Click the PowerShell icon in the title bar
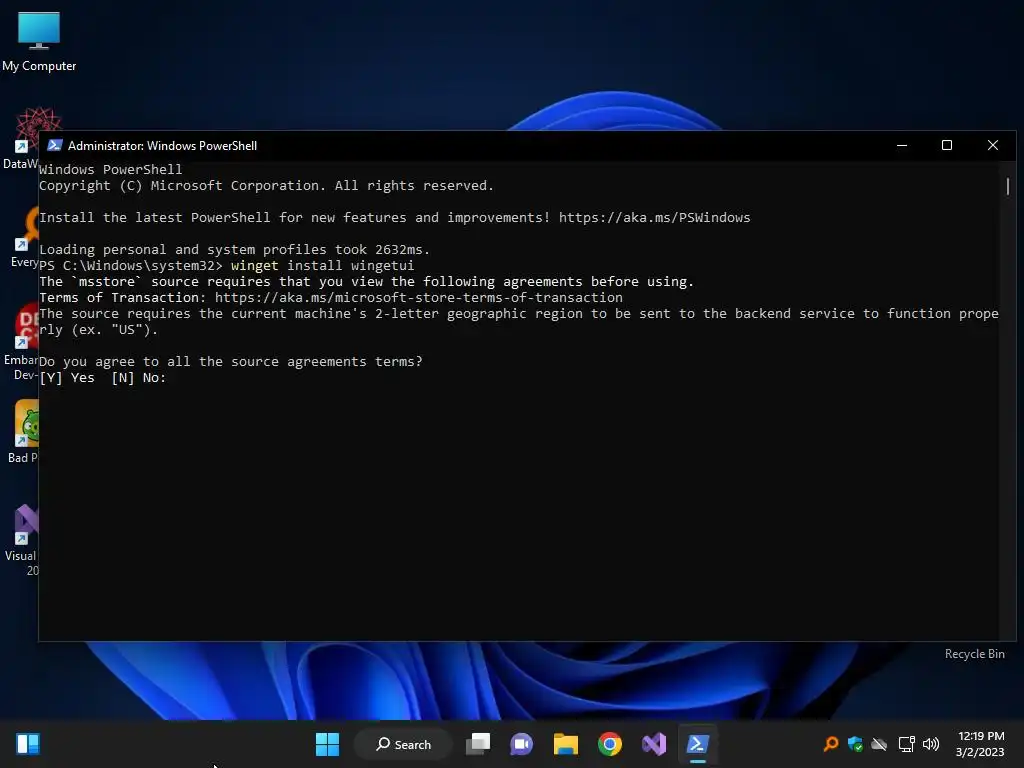The width and height of the screenshot is (1024, 768). tap(55, 145)
